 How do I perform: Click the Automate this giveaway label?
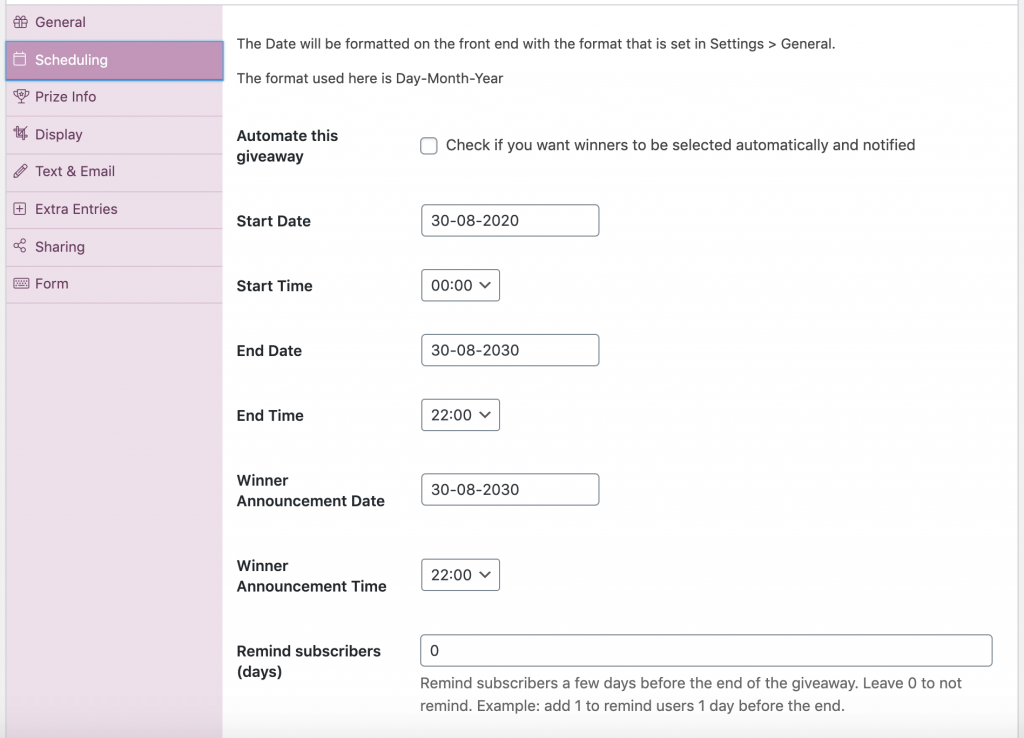[287, 146]
